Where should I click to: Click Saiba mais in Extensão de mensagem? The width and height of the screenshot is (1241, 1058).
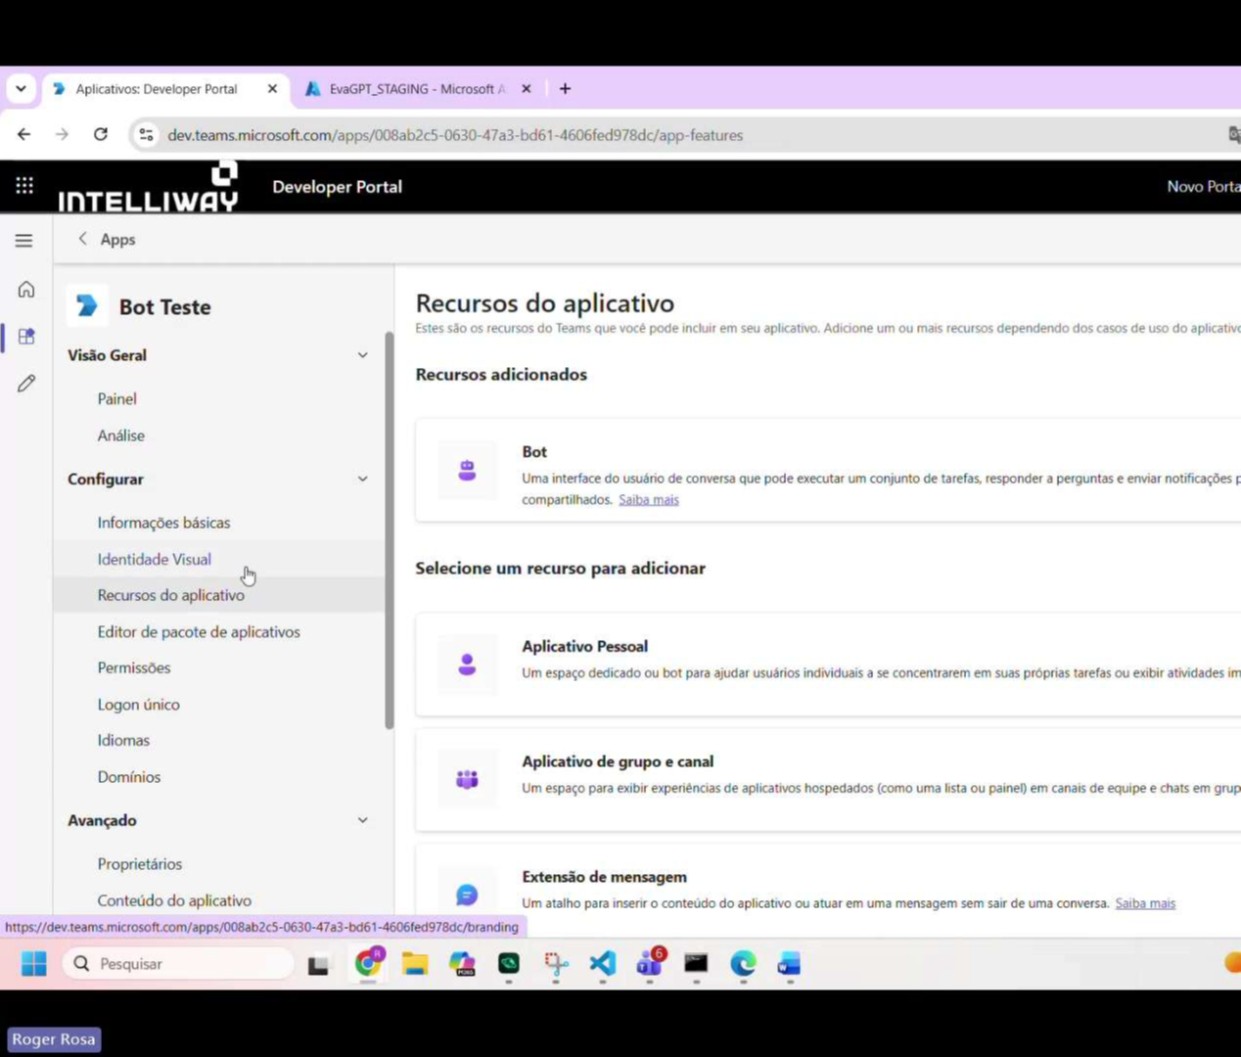pos(1145,904)
